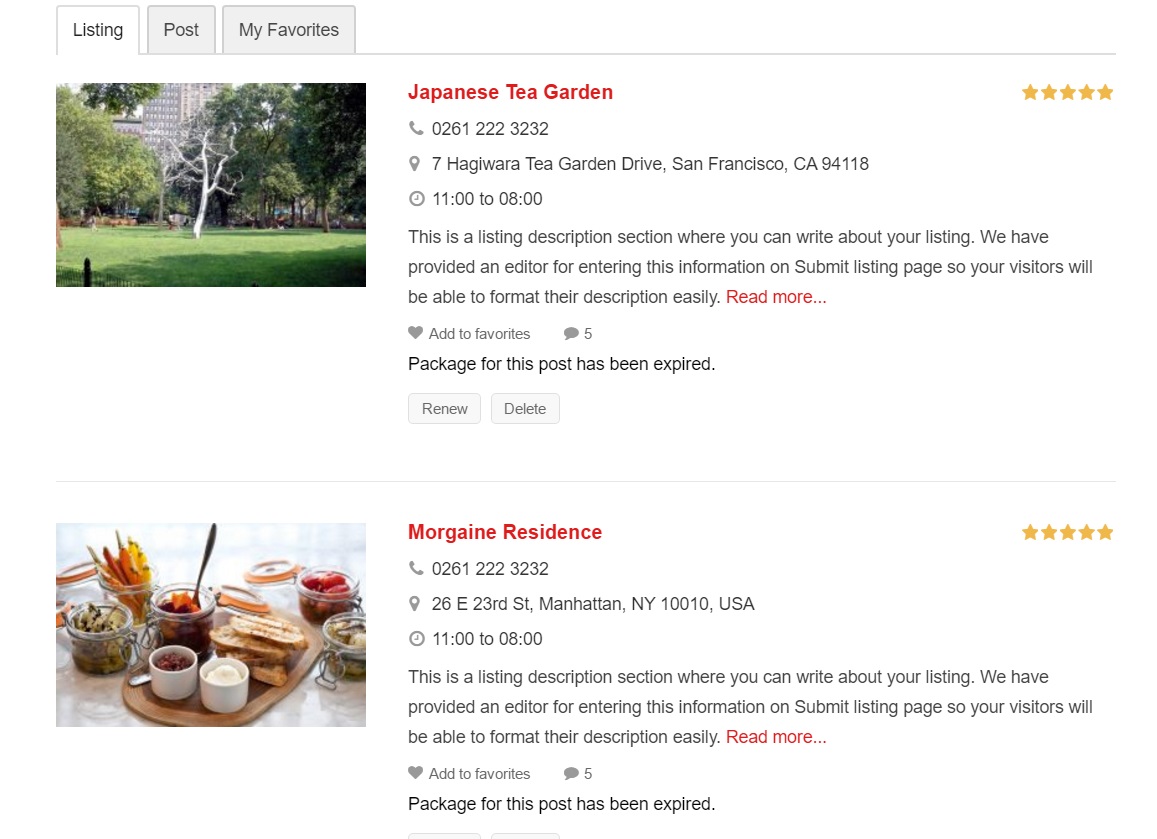Switch to the Listing tab

click(97, 30)
